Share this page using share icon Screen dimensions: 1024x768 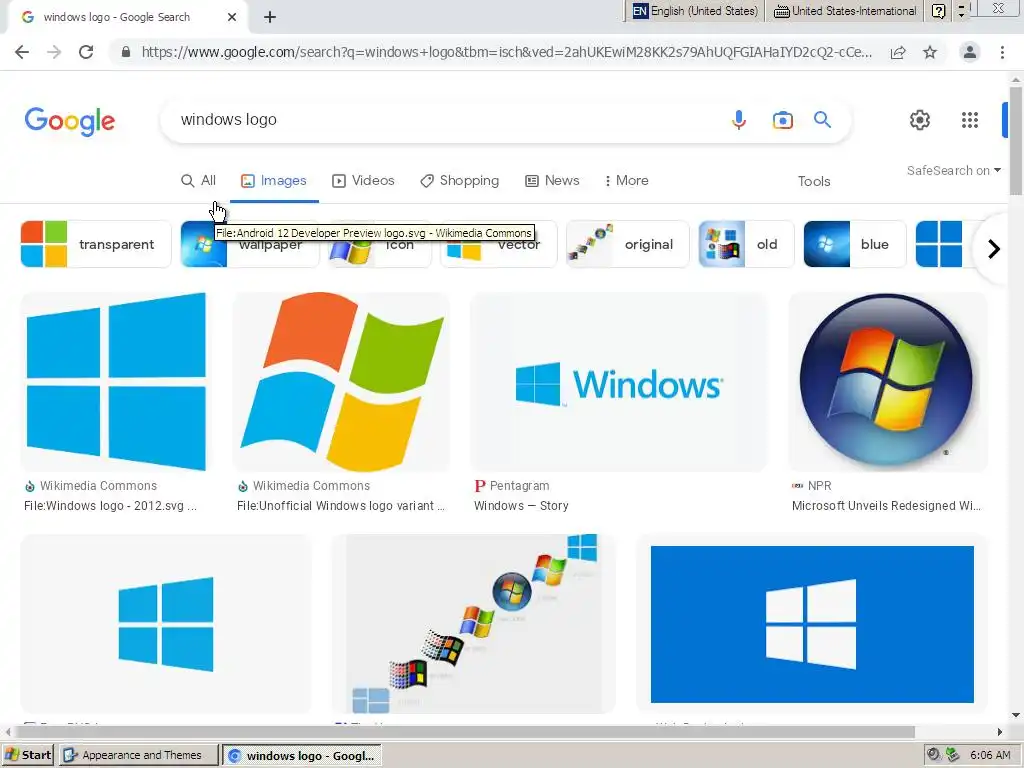(898, 52)
